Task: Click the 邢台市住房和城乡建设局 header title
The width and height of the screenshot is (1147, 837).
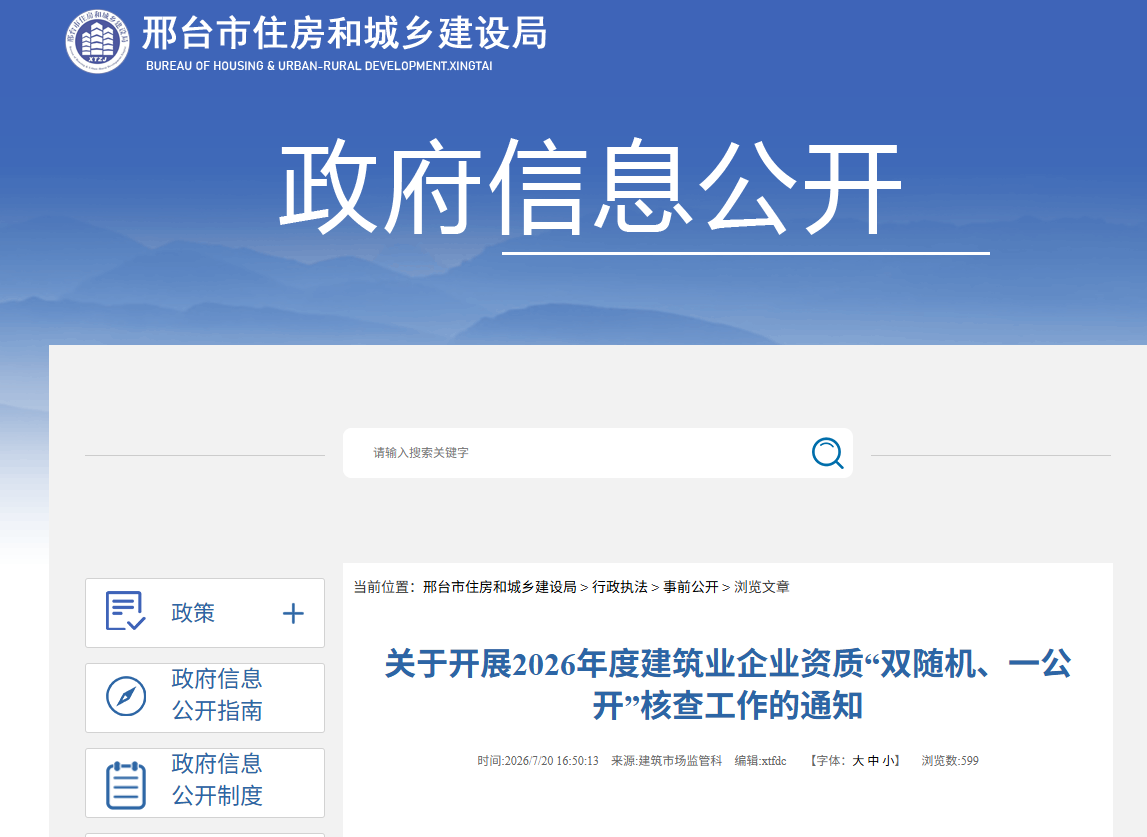Action: click(345, 33)
